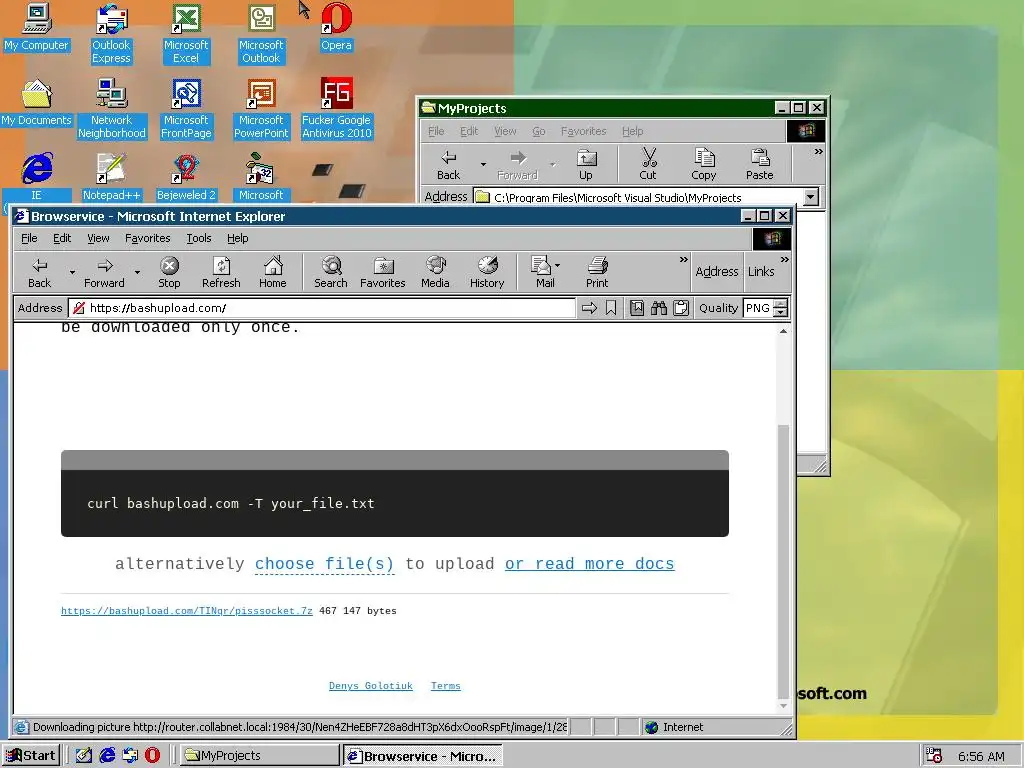1024x768 pixels.
Task: Open the bookmarks book icon on address row
Action: coord(637,308)
